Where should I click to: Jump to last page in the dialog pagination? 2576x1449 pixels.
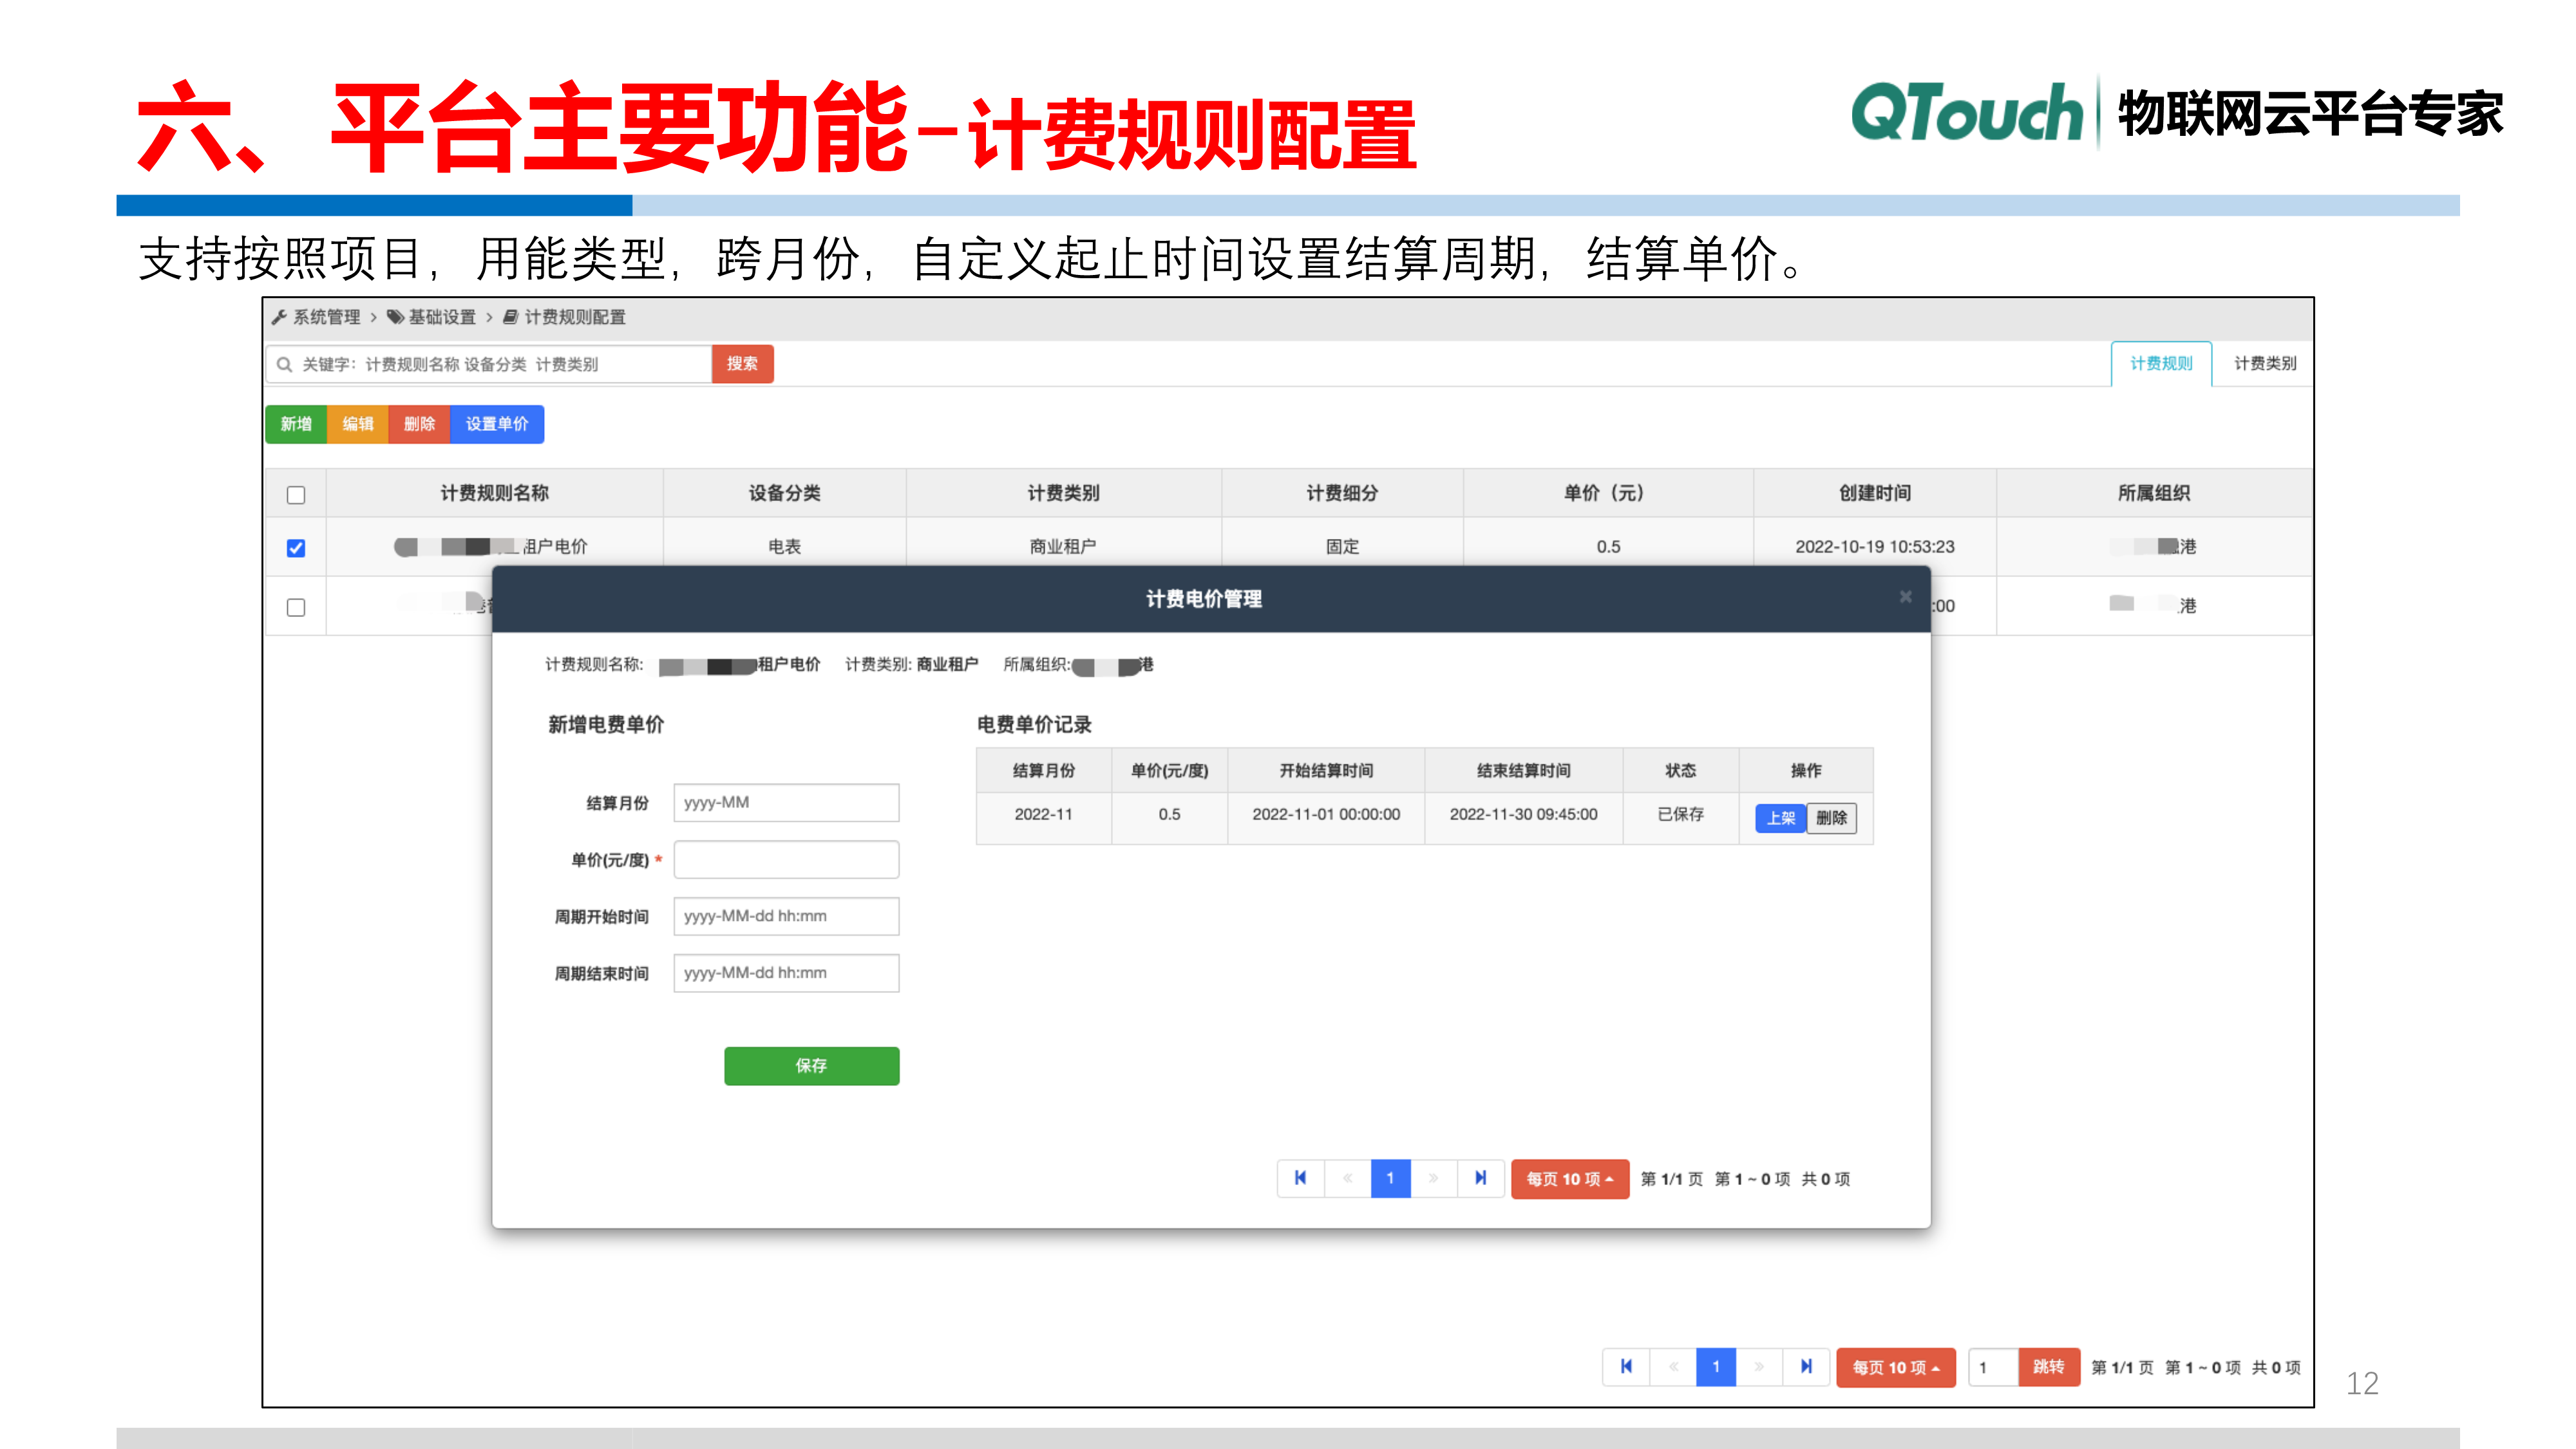(1480, 1178)
